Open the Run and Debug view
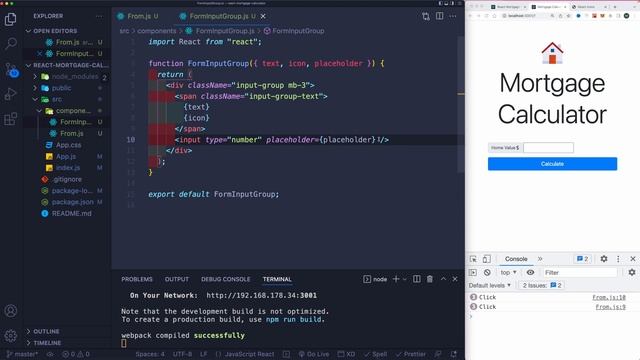Screen dimensions: 640x360 click(11, 94)
